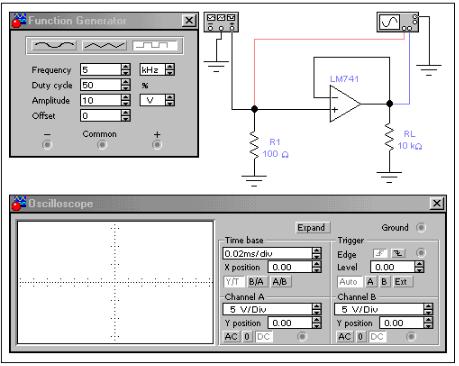Click the oscilloscope Ground terminal
This screenshot has width=459, height=366.
point(421,228)
